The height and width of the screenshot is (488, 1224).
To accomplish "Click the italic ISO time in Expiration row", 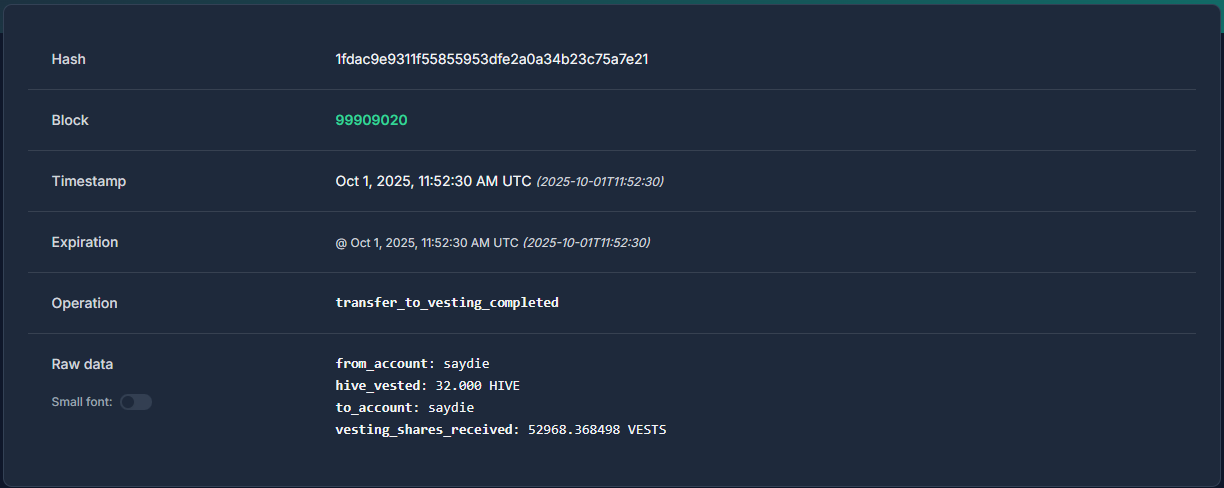I will (x=586, y=243).
